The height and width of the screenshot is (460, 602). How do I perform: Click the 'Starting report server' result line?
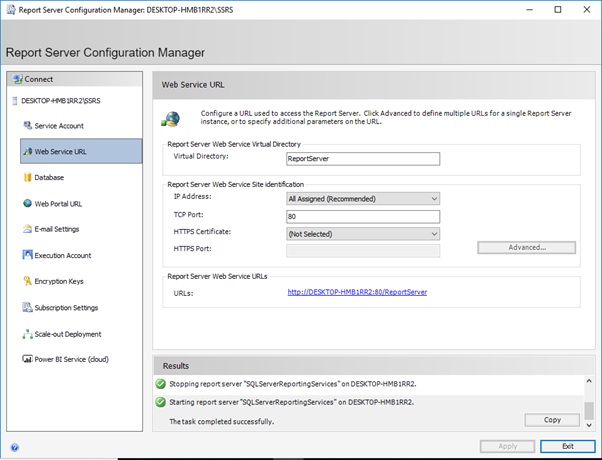(x=291, y=402)
